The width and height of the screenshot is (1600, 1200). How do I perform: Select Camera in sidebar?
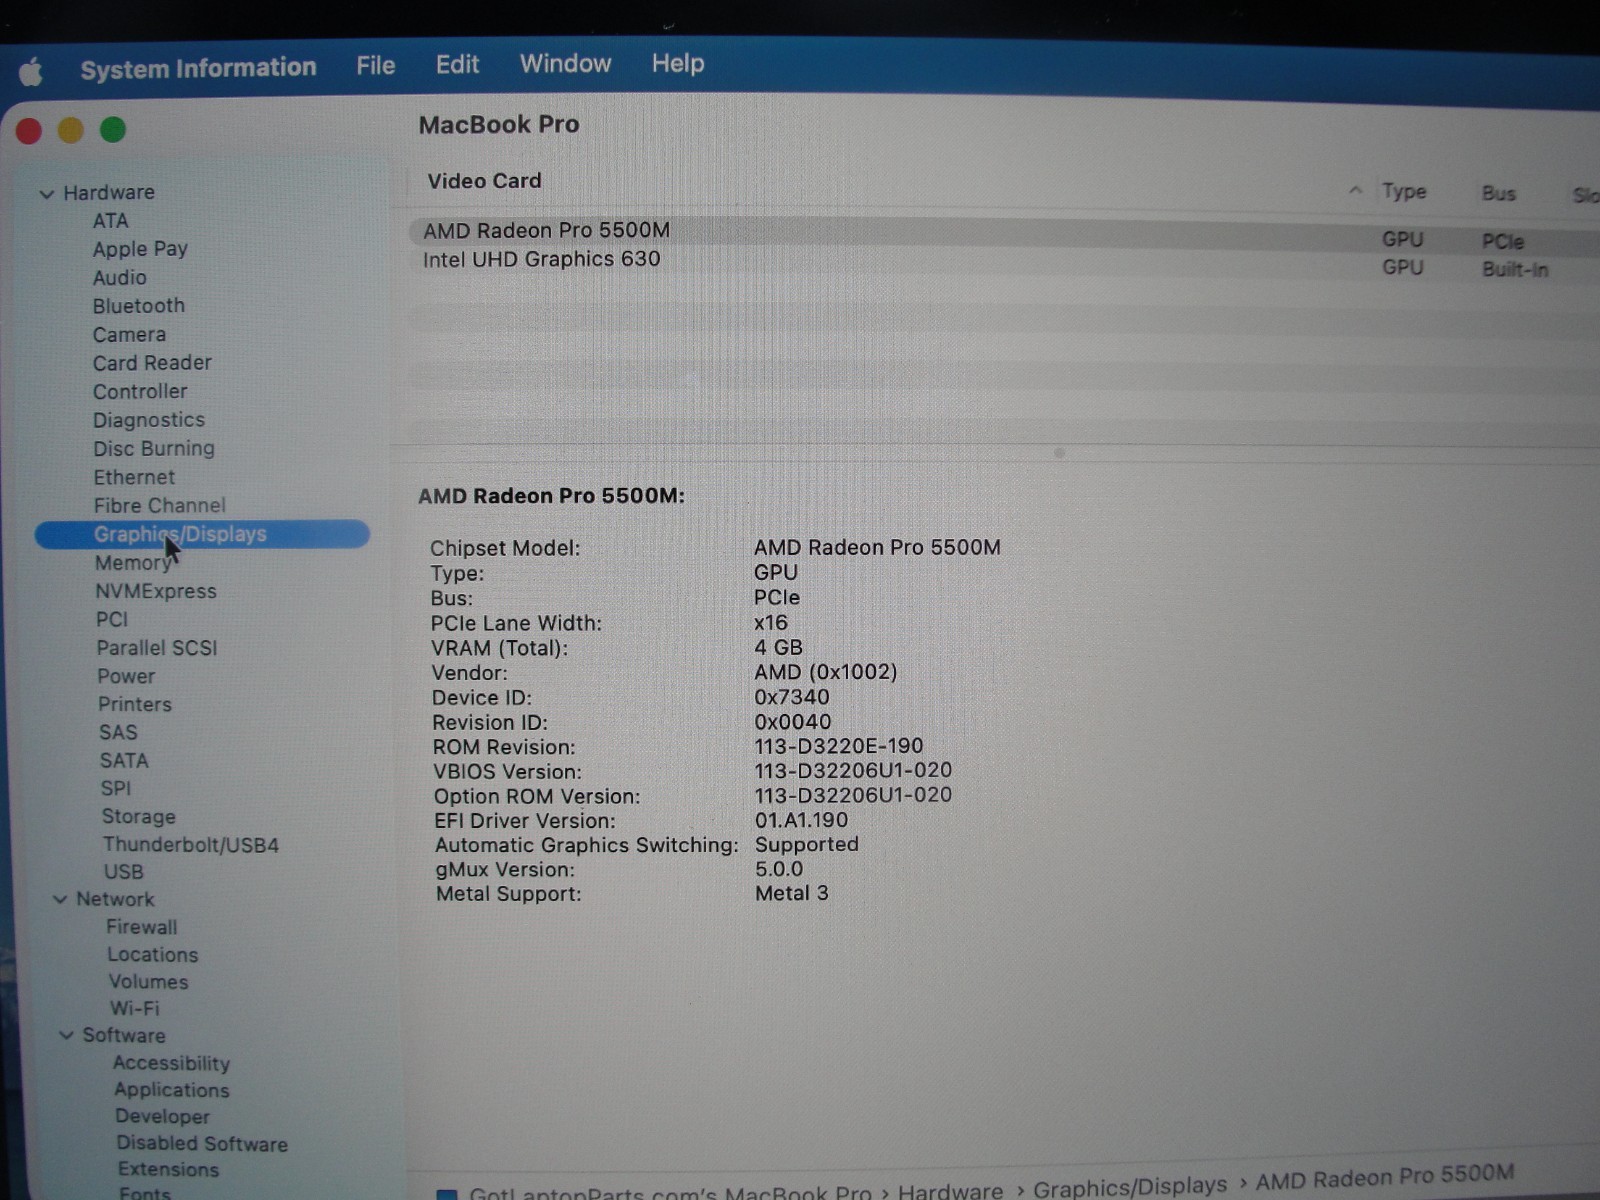(x=129, y=335)
